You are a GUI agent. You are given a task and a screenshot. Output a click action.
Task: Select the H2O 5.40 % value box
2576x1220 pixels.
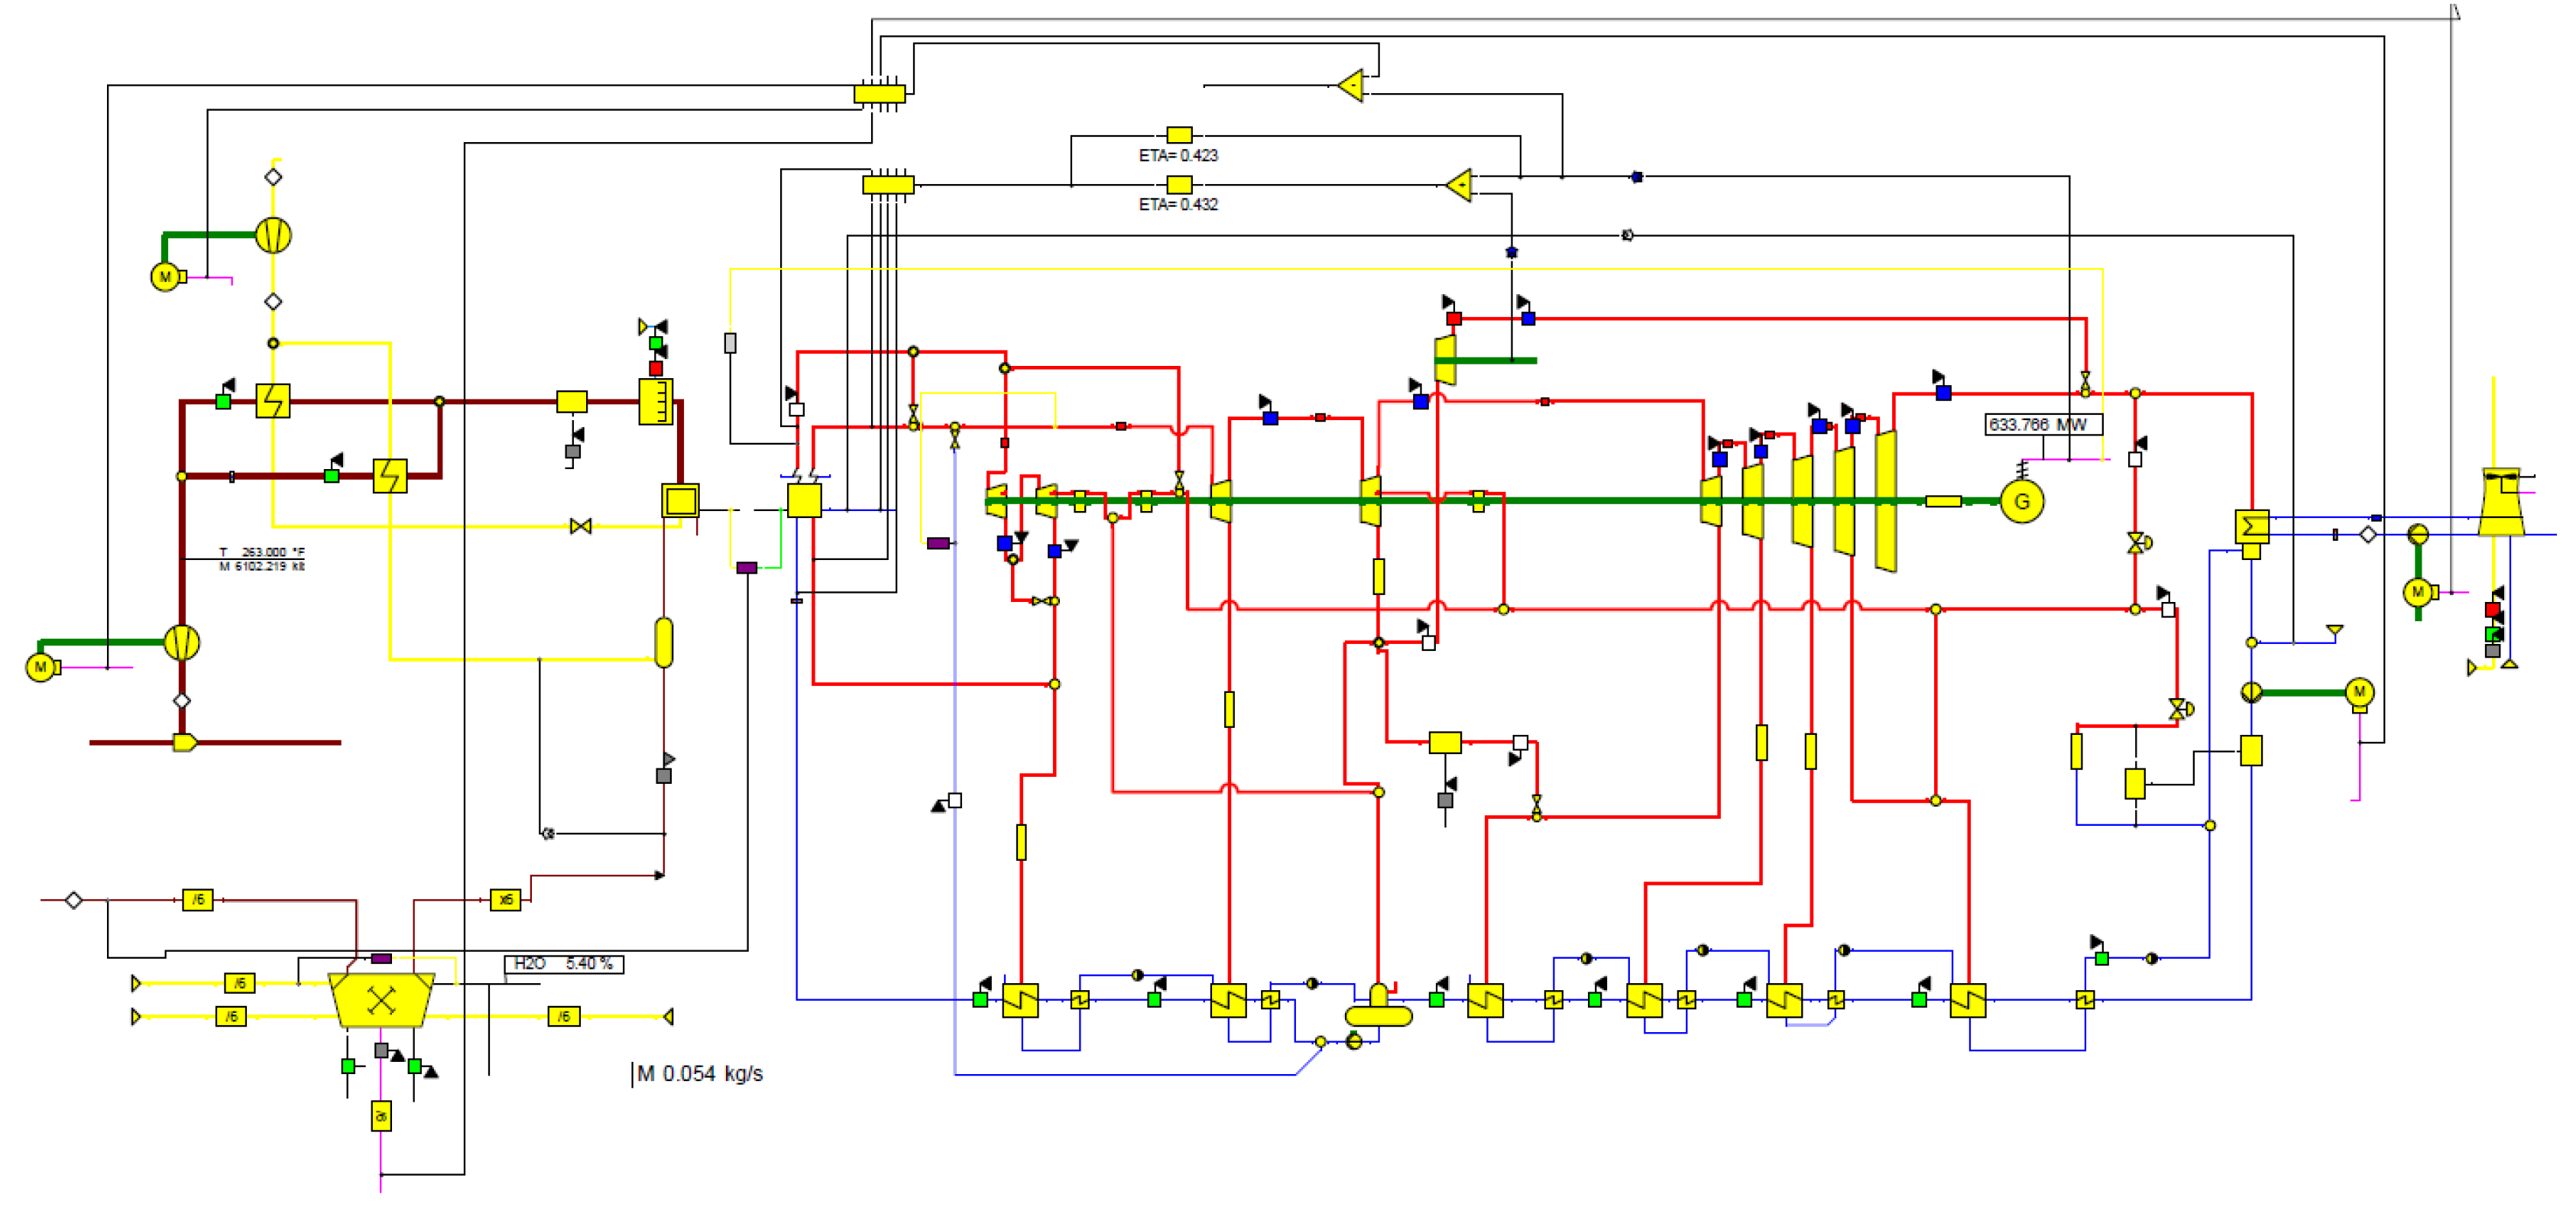coord(563,964)
